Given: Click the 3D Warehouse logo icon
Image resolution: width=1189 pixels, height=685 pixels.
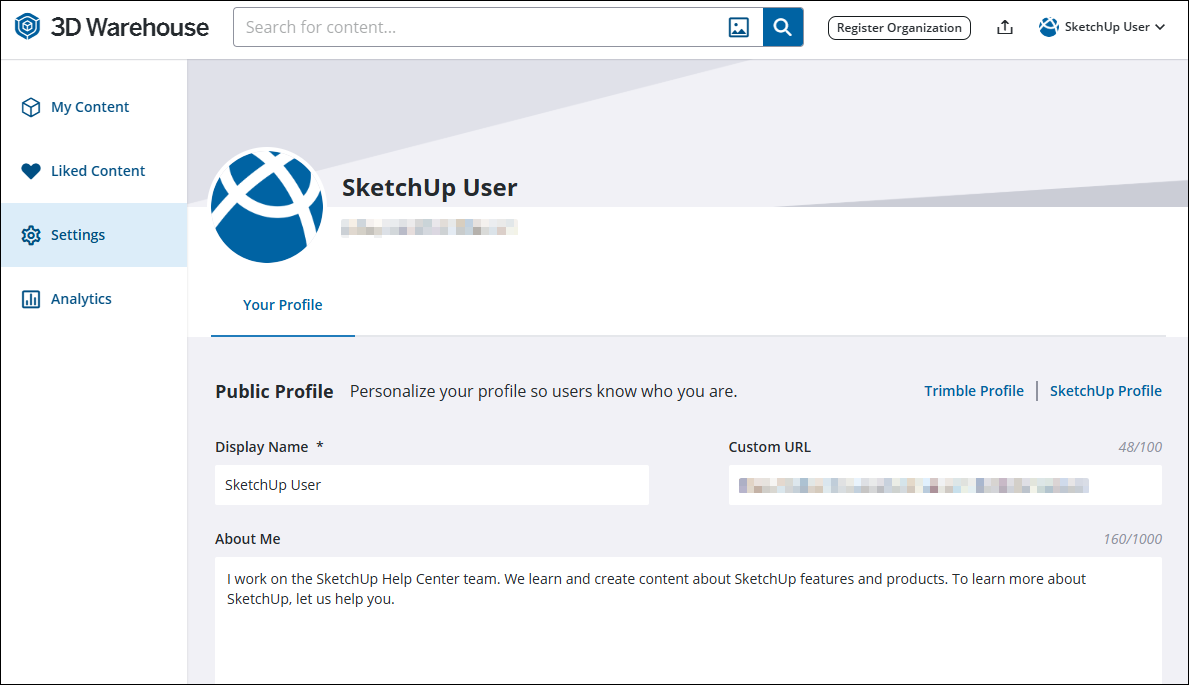Looking at the screenshot, I should 27,27.
